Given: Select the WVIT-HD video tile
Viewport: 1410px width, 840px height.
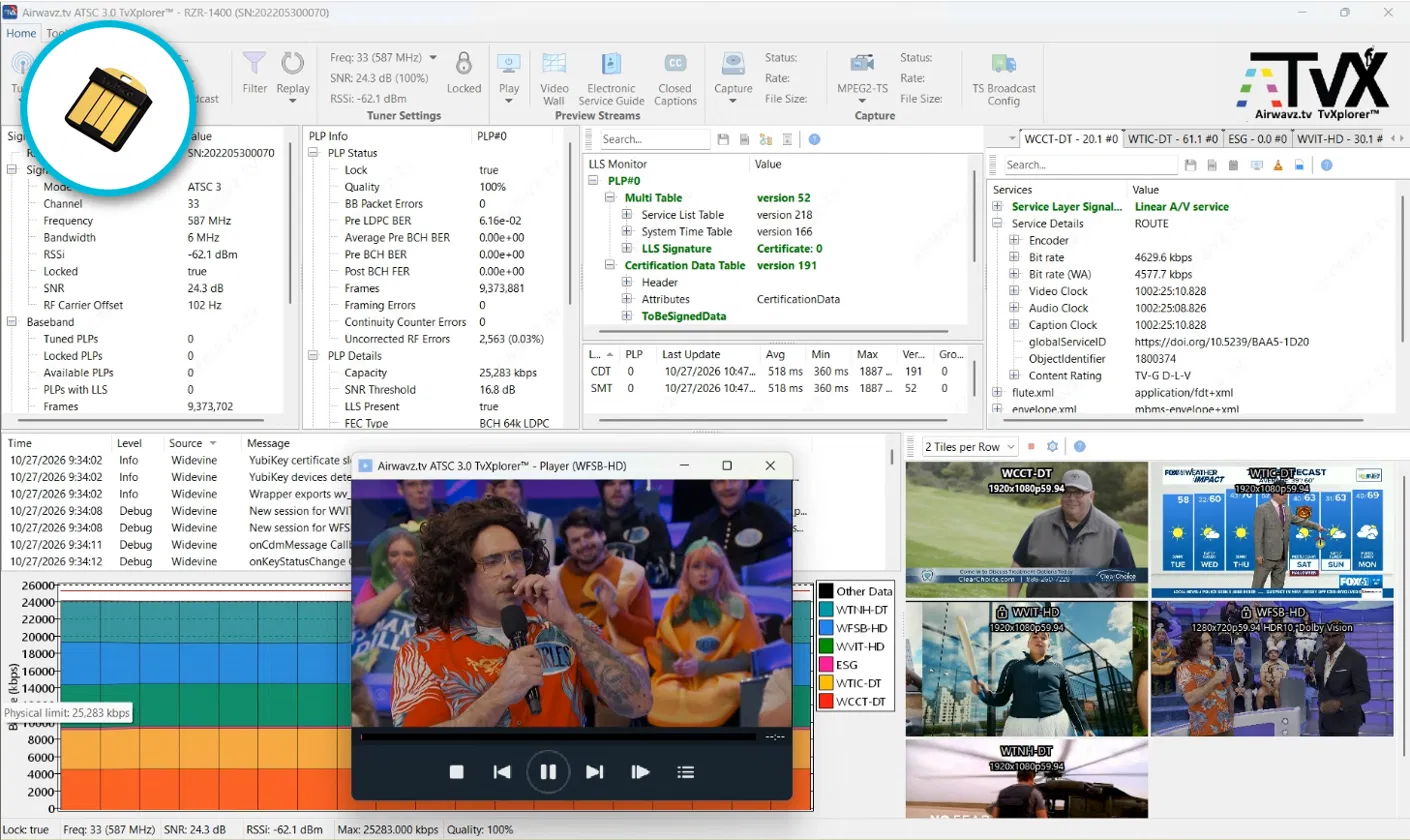Looking at the screenshot, I should click(x=1026, y=669).
